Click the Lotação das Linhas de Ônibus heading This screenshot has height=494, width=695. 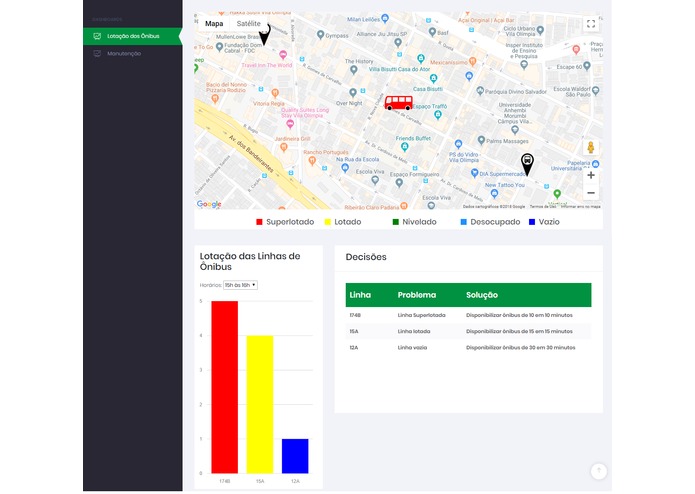click(250, 261)
